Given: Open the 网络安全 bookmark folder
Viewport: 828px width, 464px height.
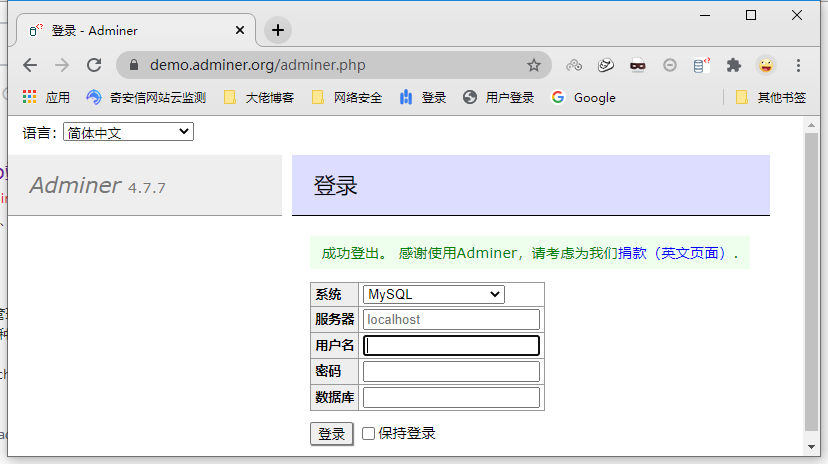Looking at the screenshot, I should tap(347, 98).
